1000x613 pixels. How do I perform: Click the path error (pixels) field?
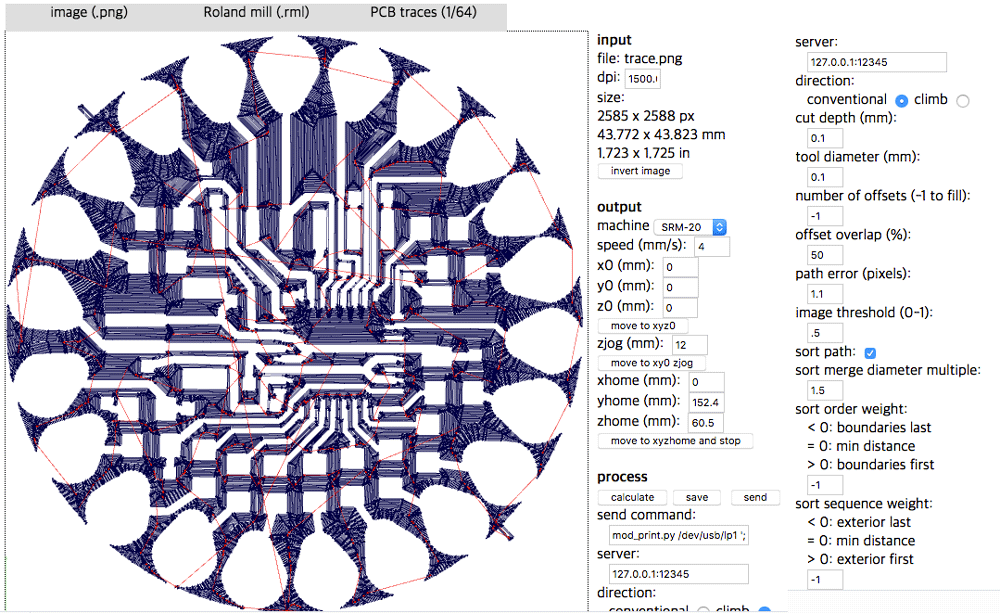point(825,294)
